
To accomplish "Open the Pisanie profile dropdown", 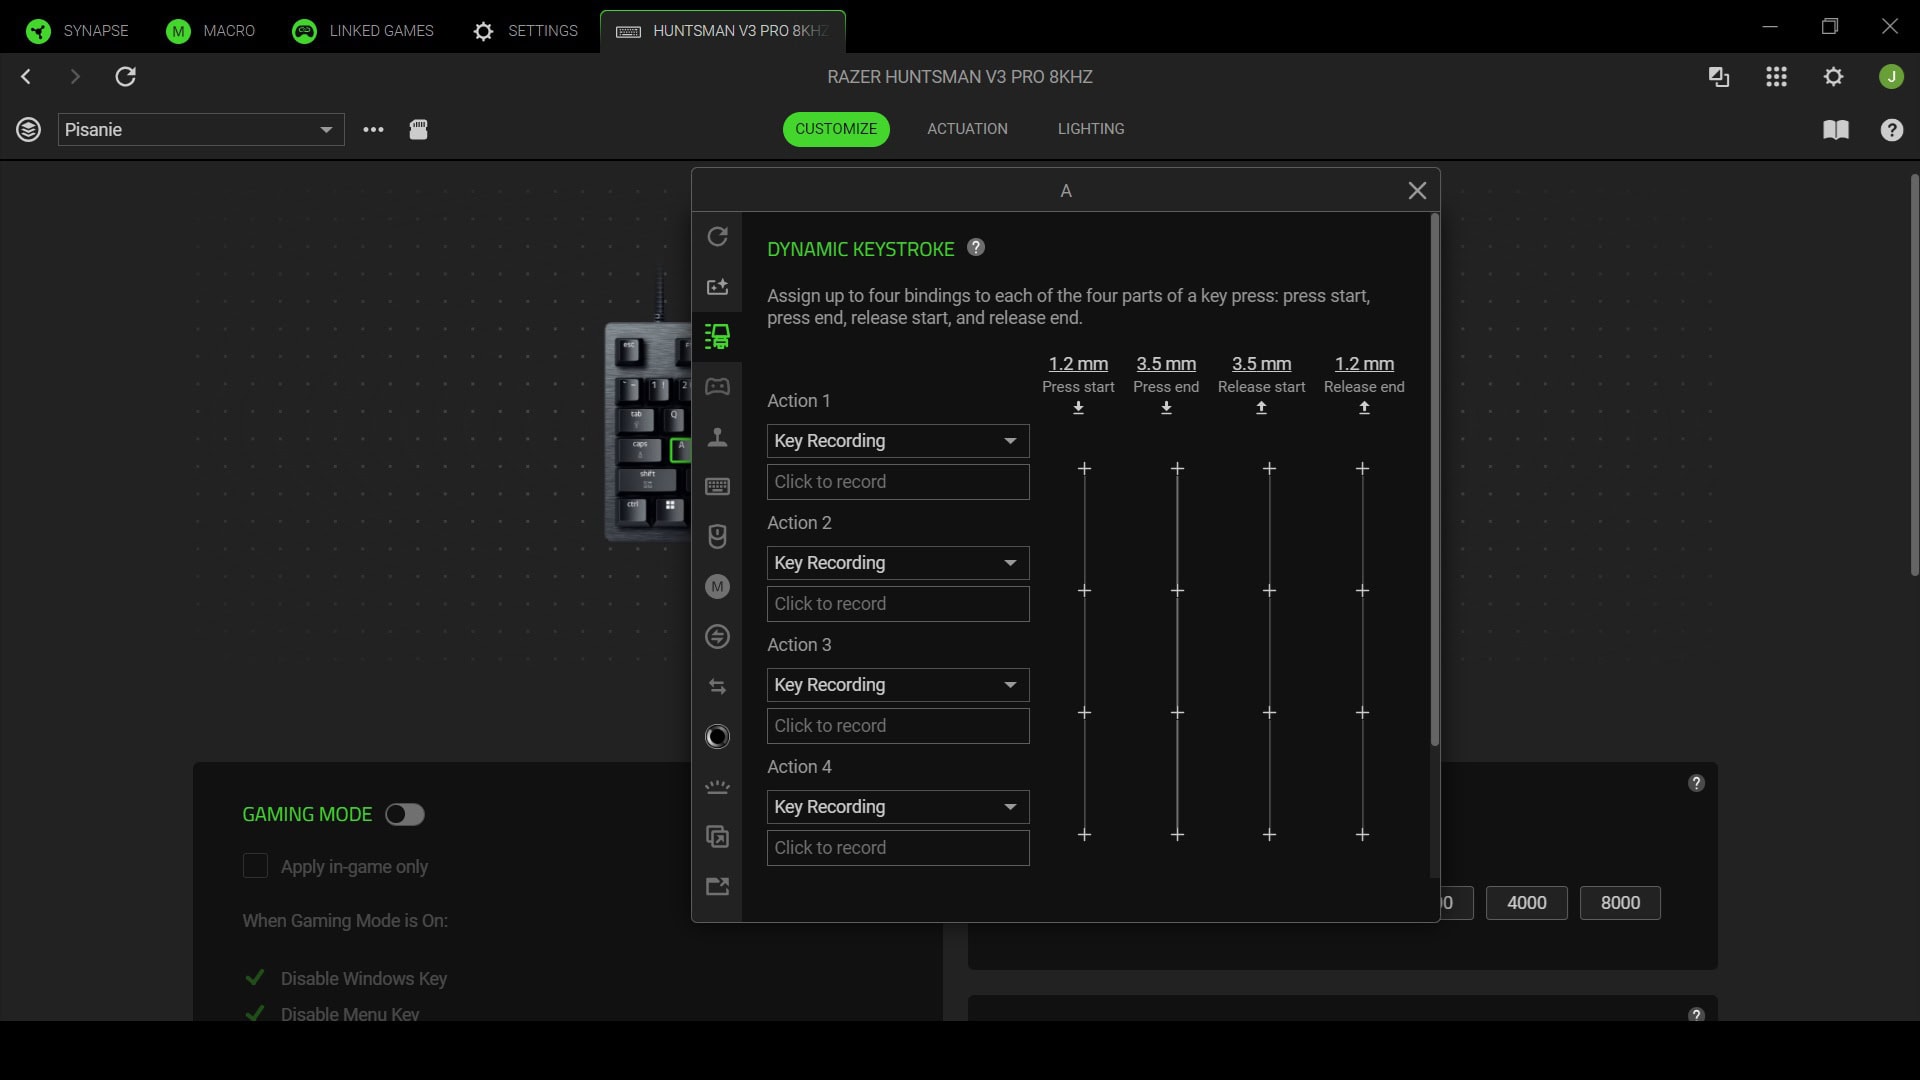I will (x=200, y=129).
